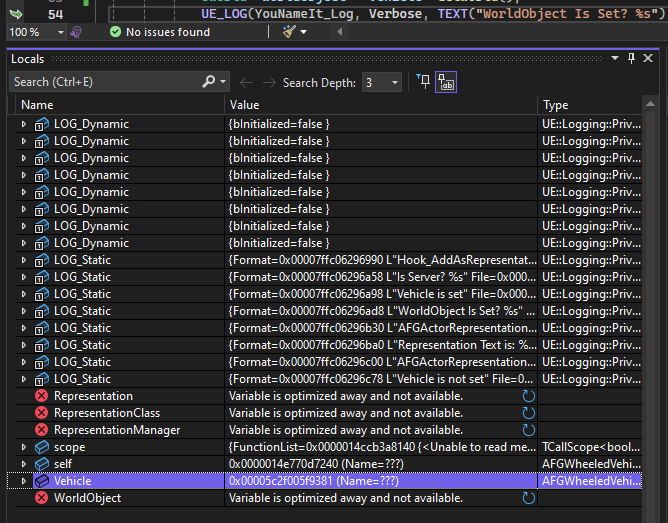Refresh the RepresentationManager variable value
The width and height of the screenshot is (668, 523).
coord(528,430)
